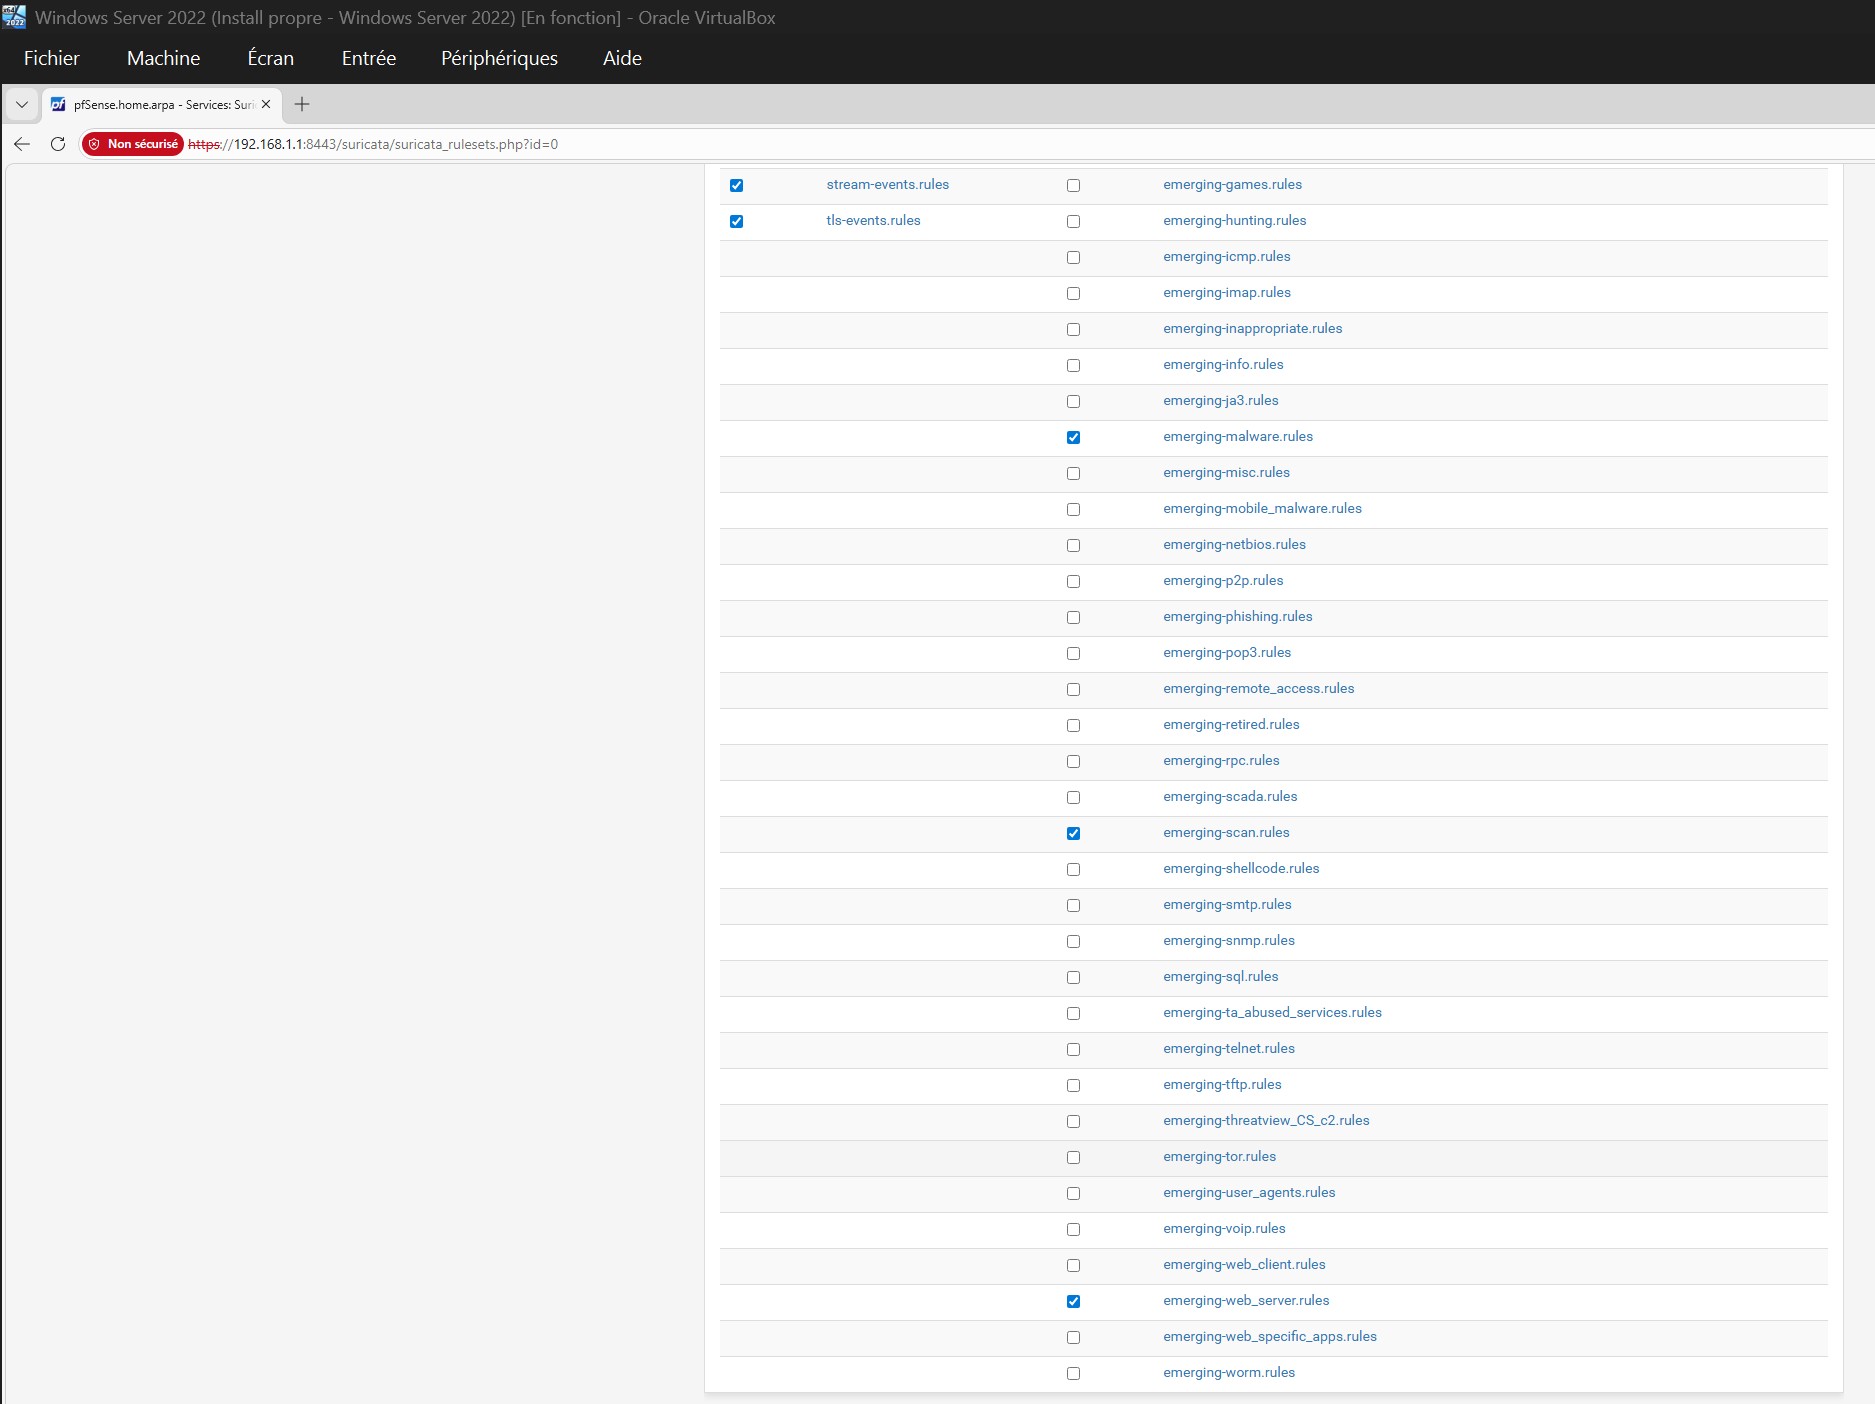Click the address bar URL
1875x1404 pixels.
[373, 144]
